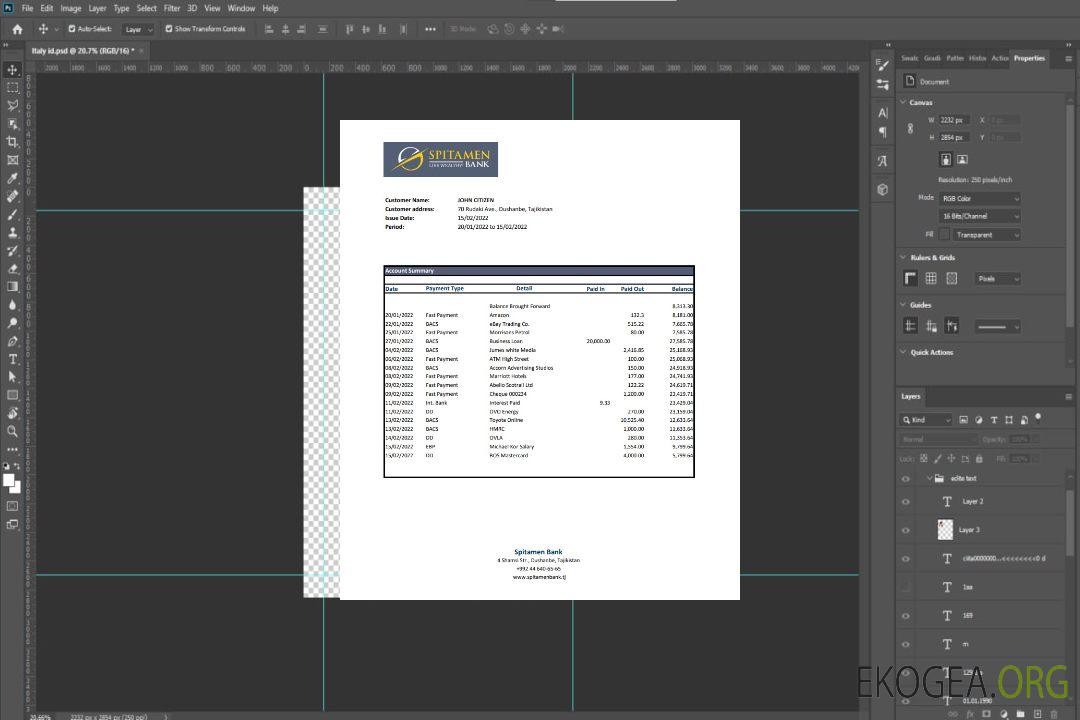Click the lock guides icon
This screenshot has height=720, width=1080.
tap(931, 326)
